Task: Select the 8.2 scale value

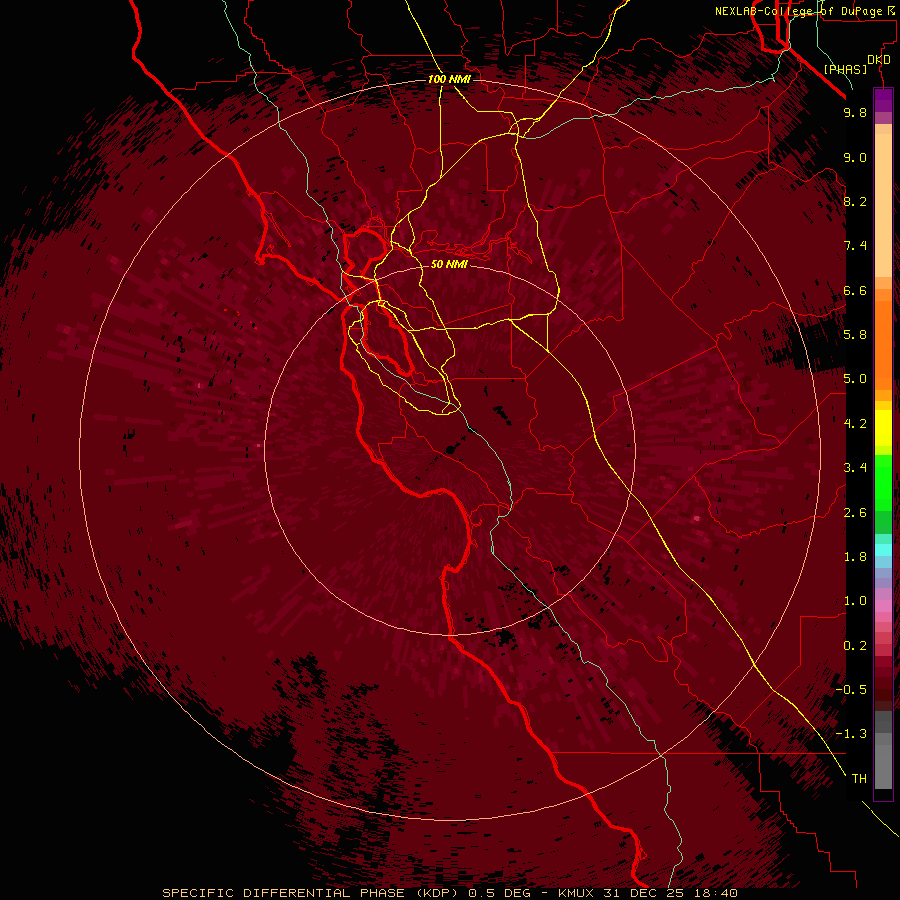Action: [x=855, y=201]
